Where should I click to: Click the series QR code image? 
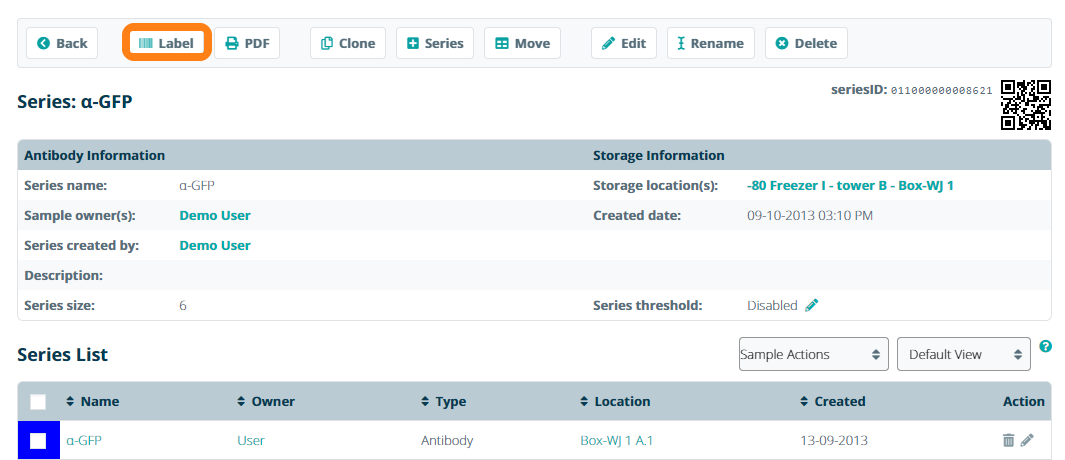coord(1026,105)
